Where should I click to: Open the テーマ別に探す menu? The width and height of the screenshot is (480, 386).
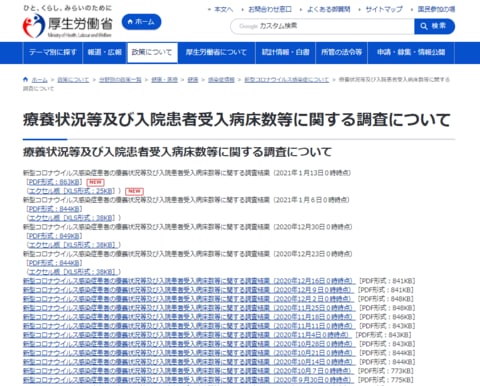click(53, 52)
